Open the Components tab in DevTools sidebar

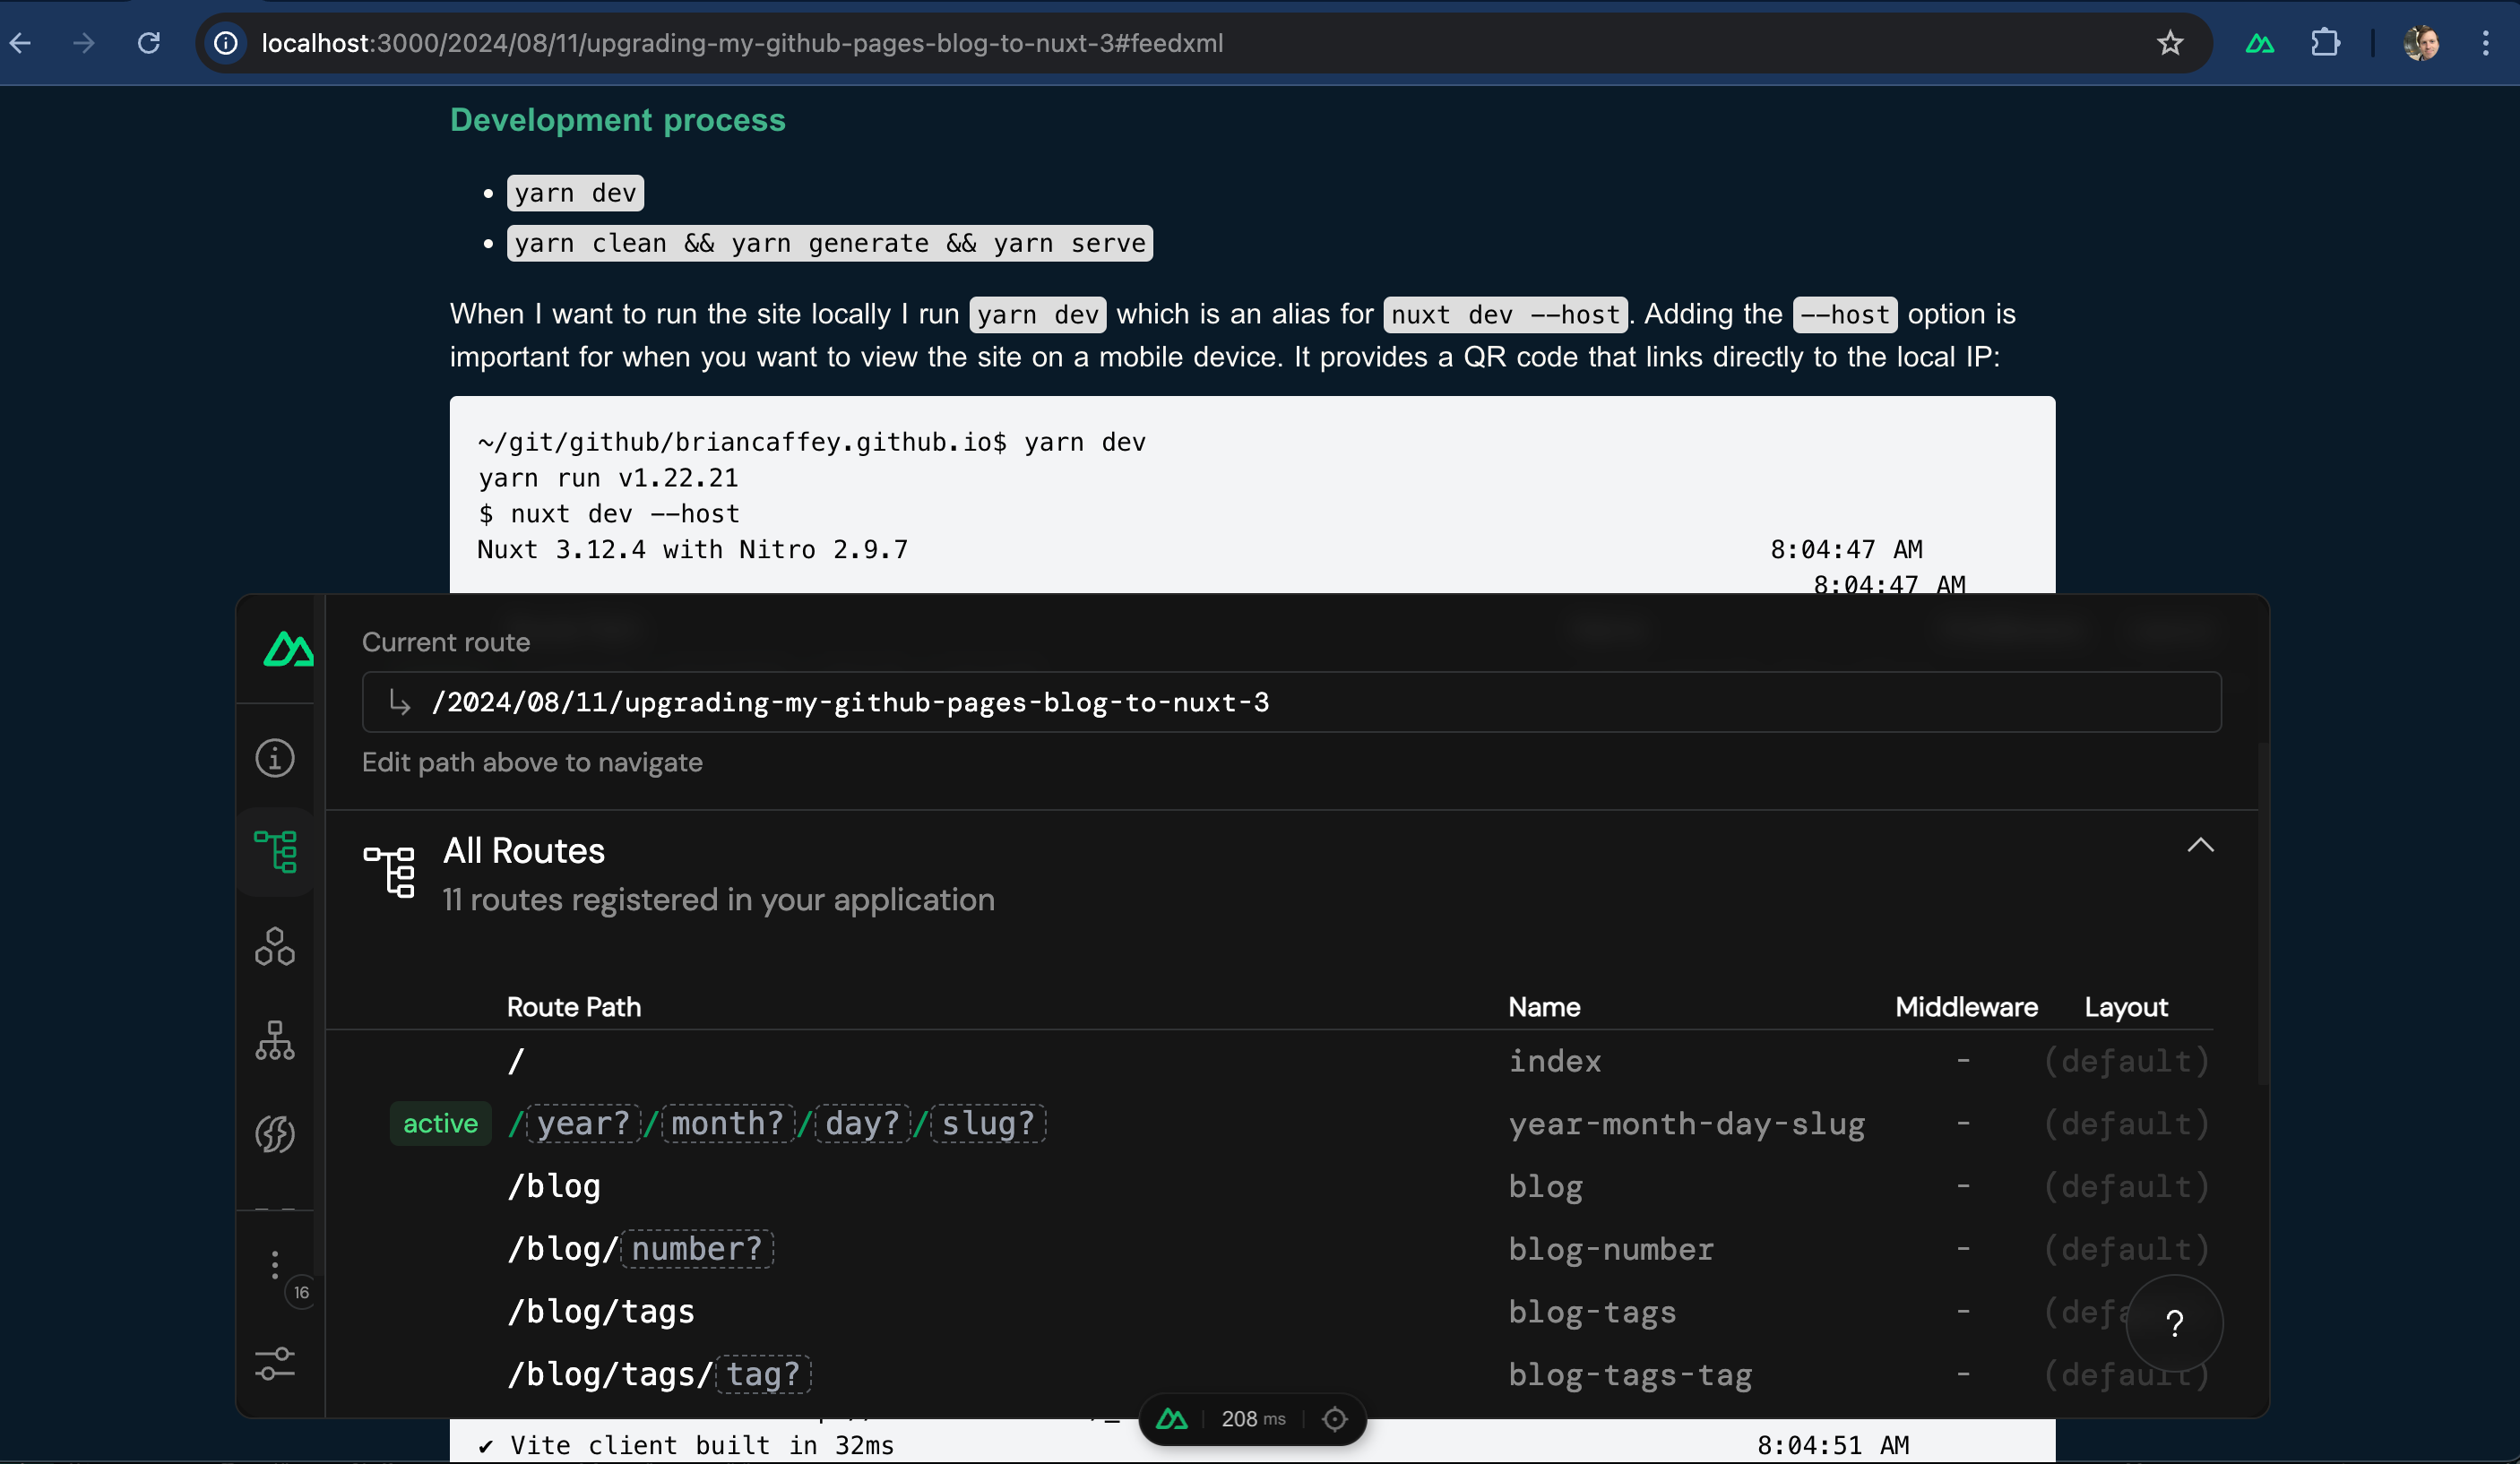(275, 946)
